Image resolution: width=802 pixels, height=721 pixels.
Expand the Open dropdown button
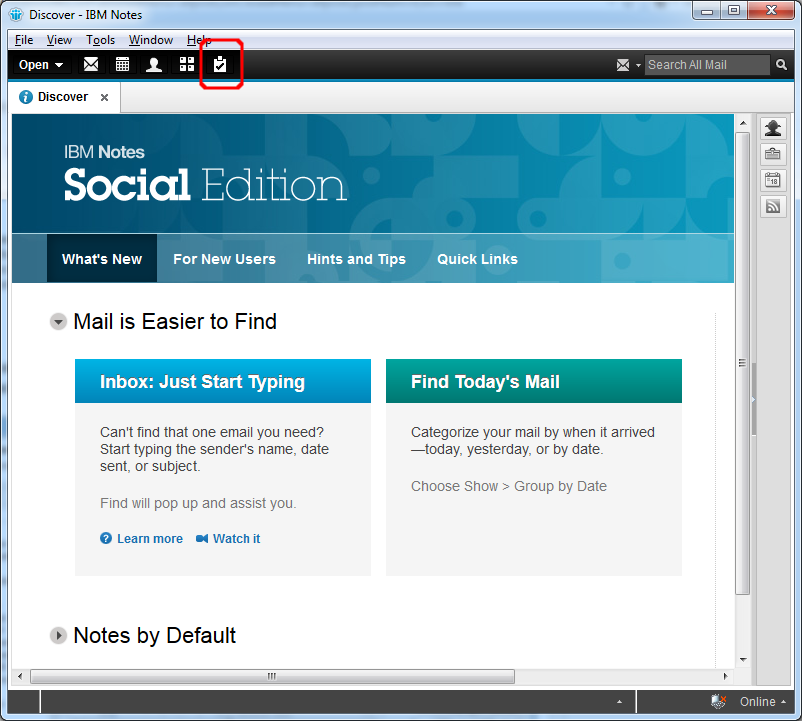pos(41,65)
